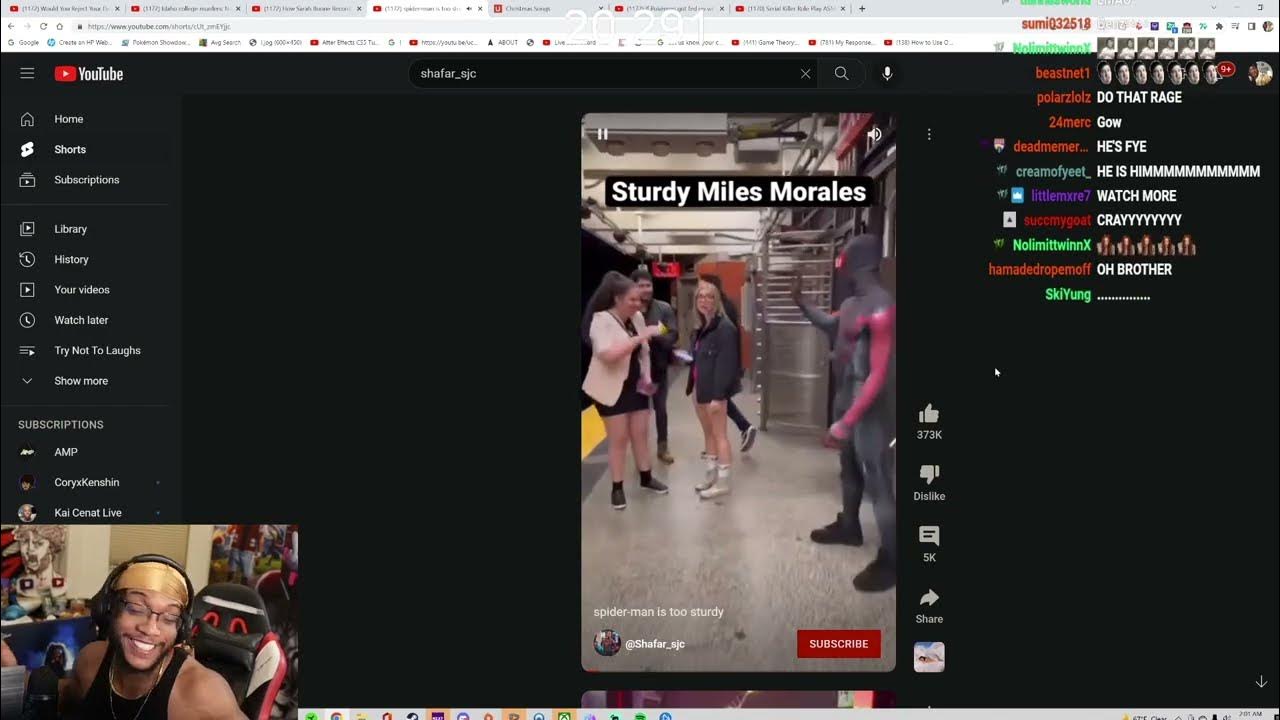Start voice search with microphone icon
1280x720 pixels.
(887, 73)
